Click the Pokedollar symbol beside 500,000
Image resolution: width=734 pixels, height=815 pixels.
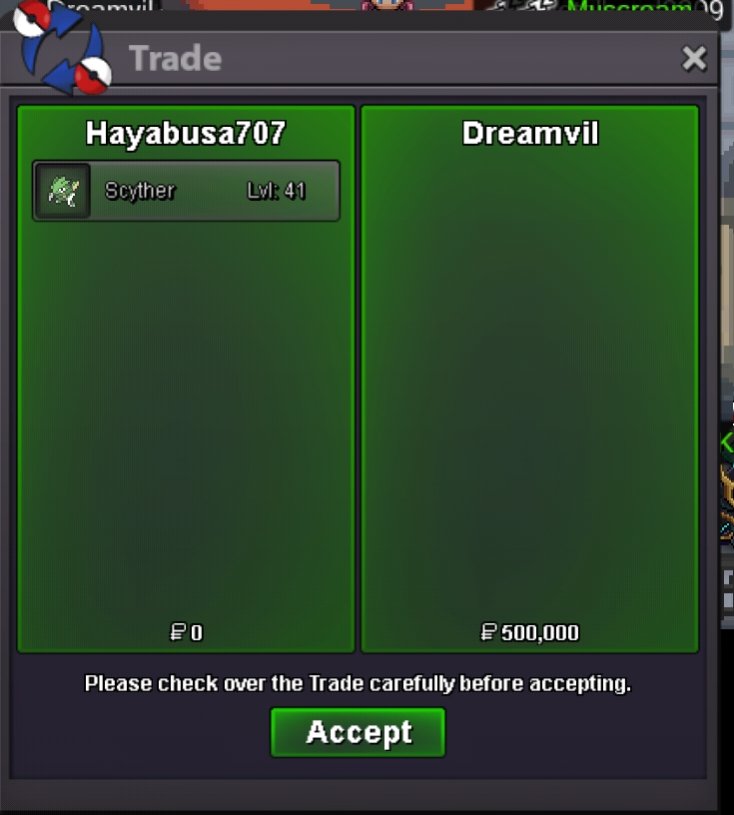pos(488,632)
